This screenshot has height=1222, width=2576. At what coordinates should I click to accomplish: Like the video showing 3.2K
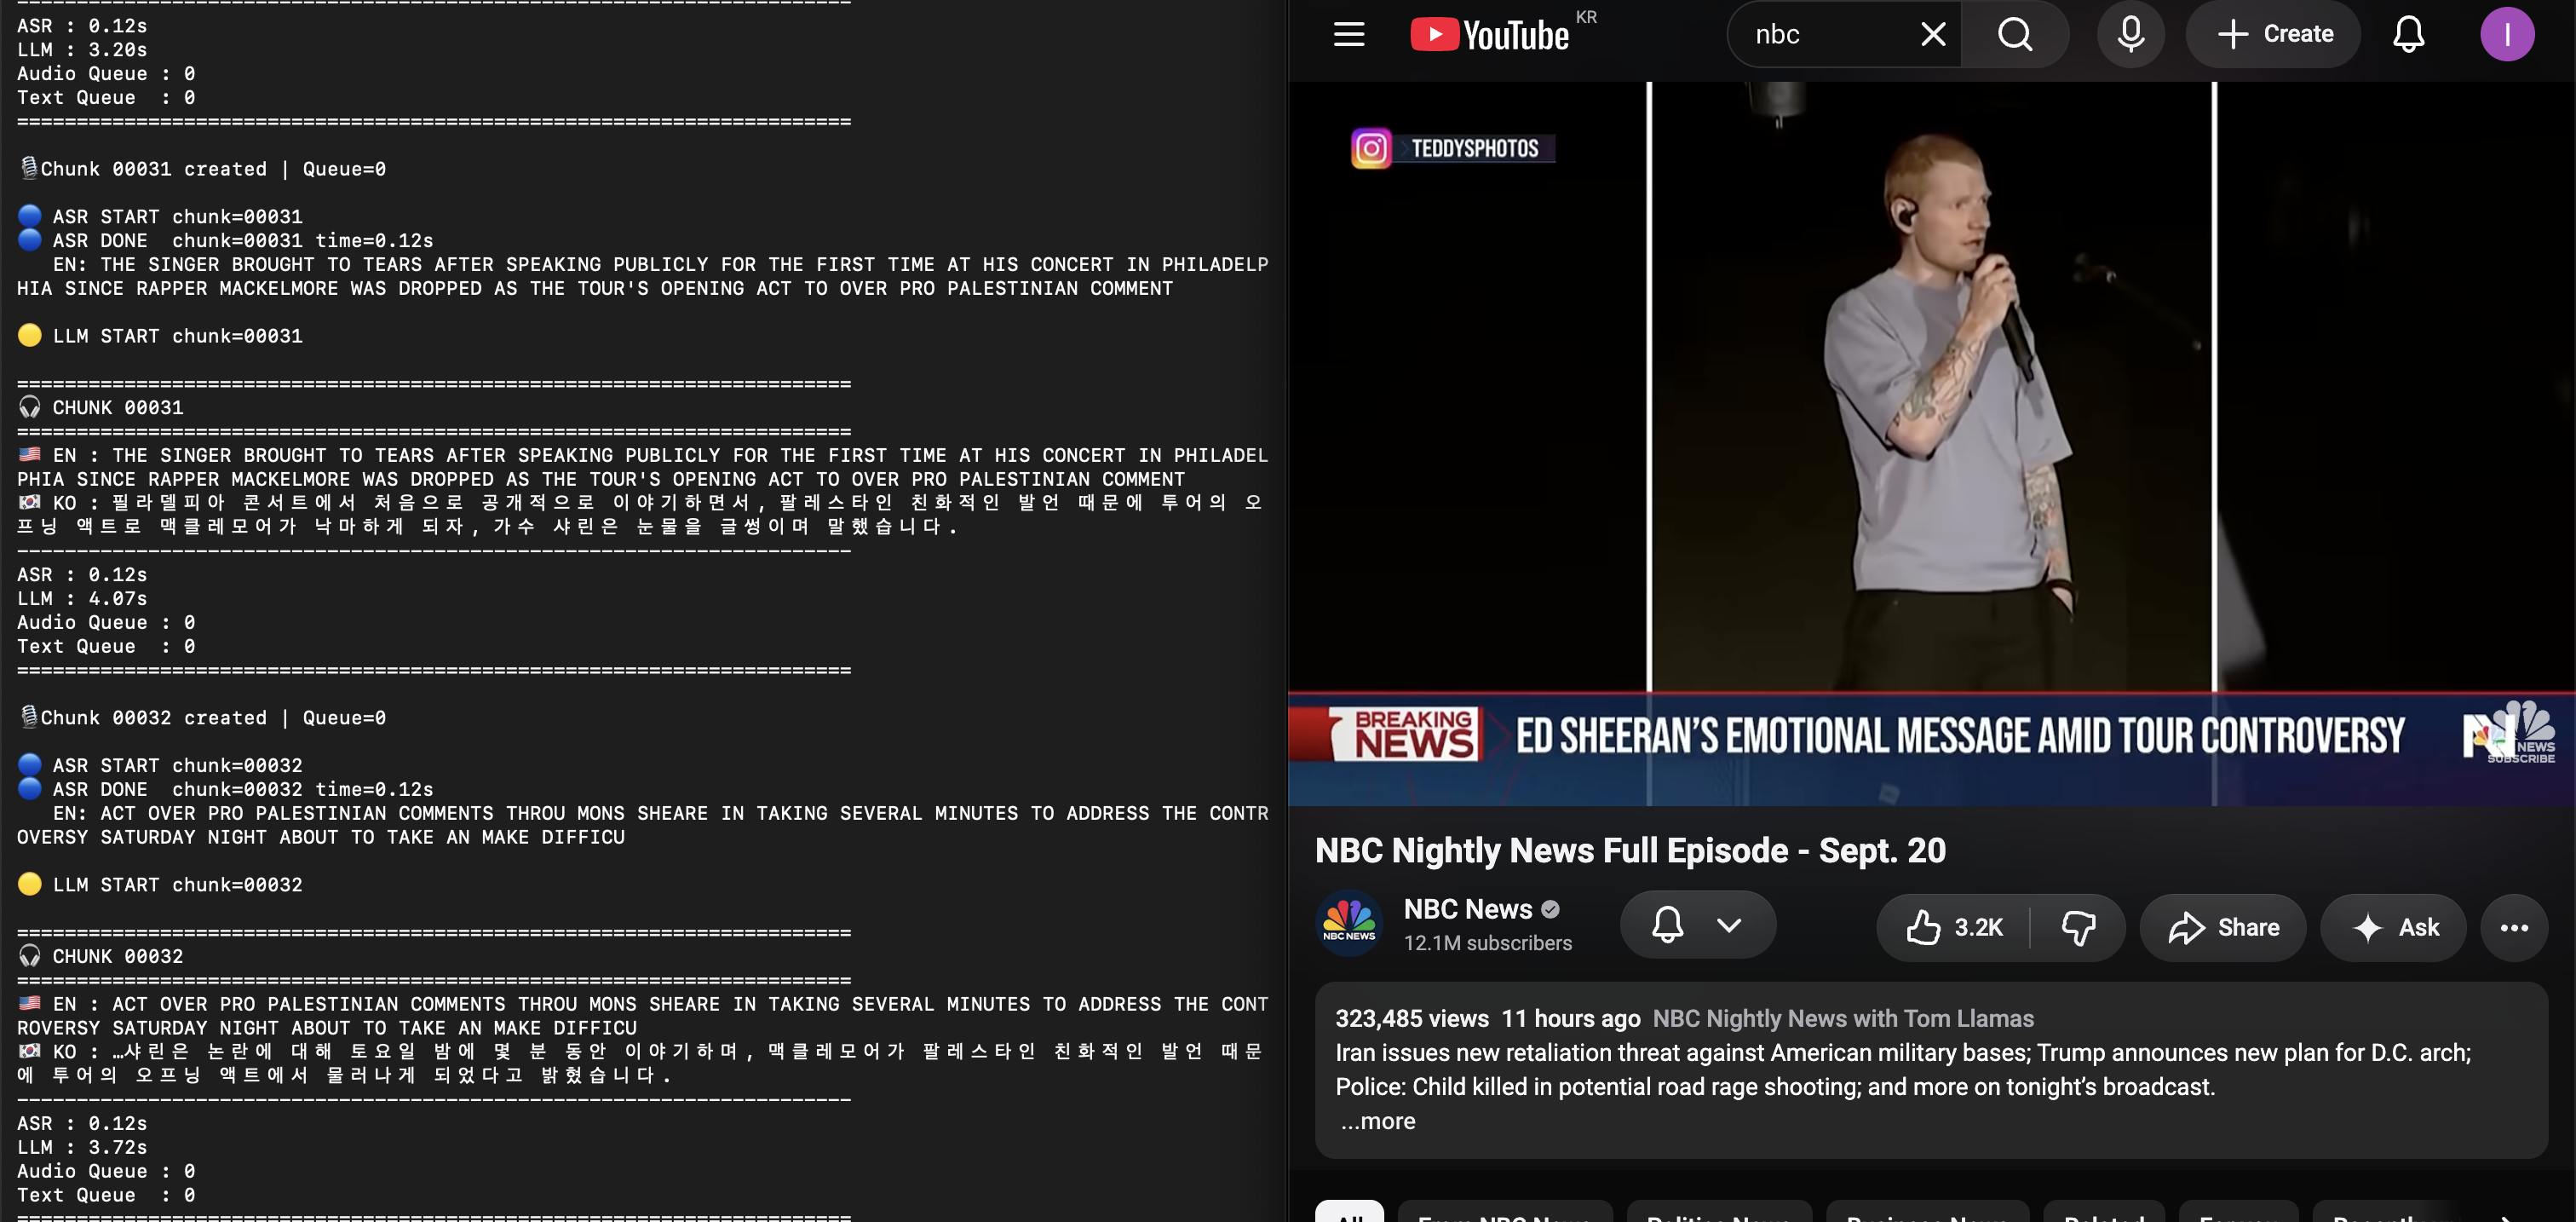coord(1953,927)
